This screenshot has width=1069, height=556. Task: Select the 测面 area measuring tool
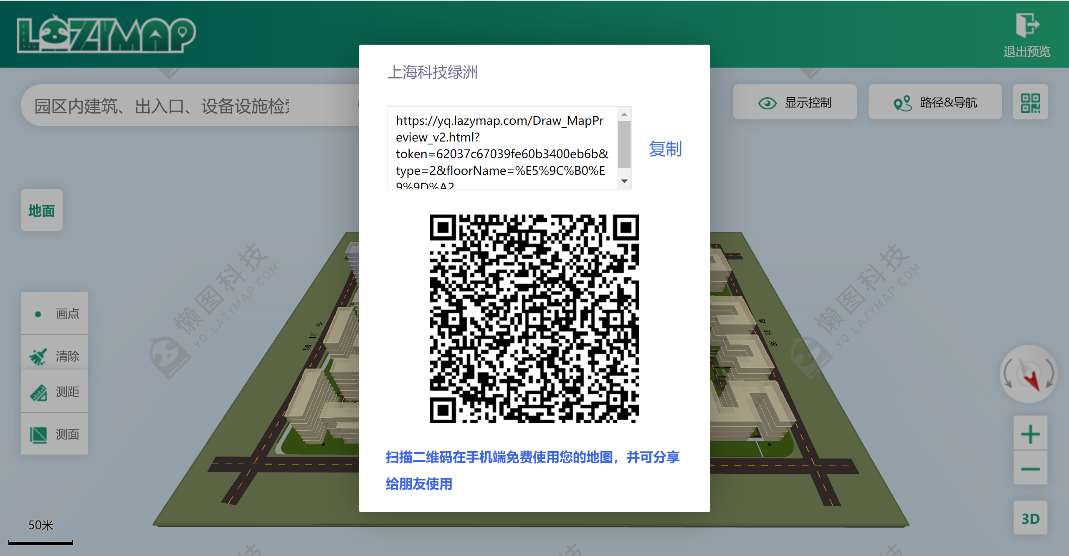[x=55, y=434]
